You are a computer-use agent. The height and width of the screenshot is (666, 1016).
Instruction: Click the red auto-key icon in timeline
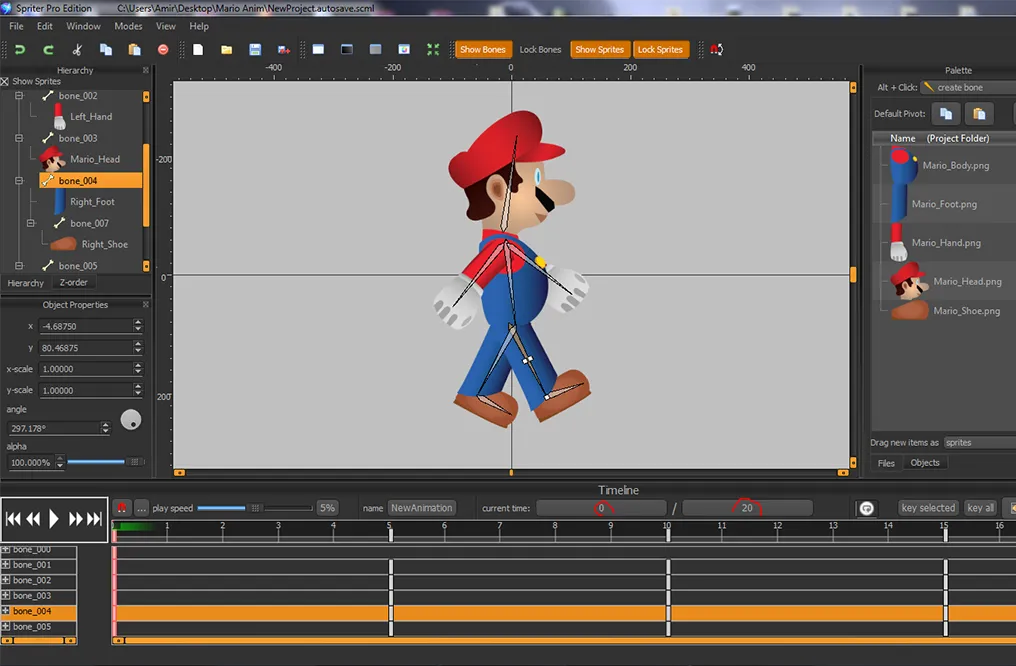coord(122,508)
